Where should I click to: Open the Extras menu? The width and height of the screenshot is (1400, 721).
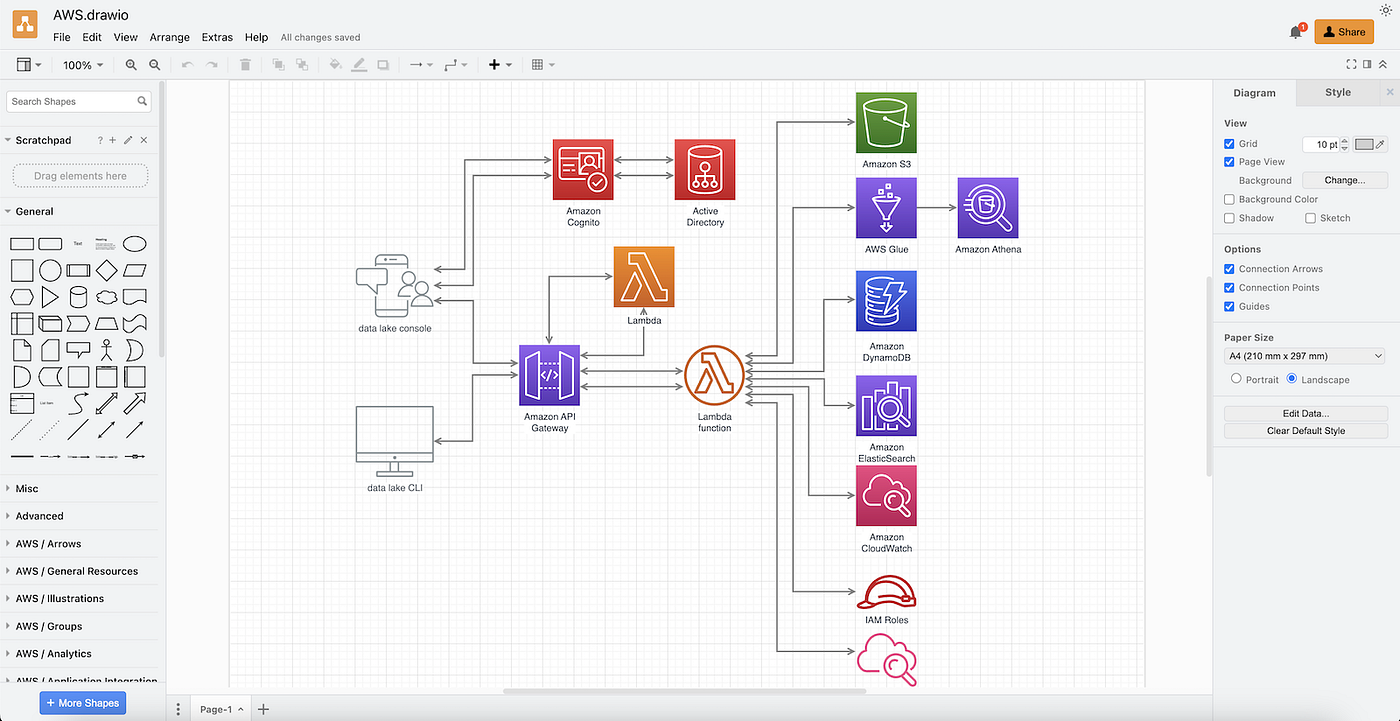click(x=217, y=37)
